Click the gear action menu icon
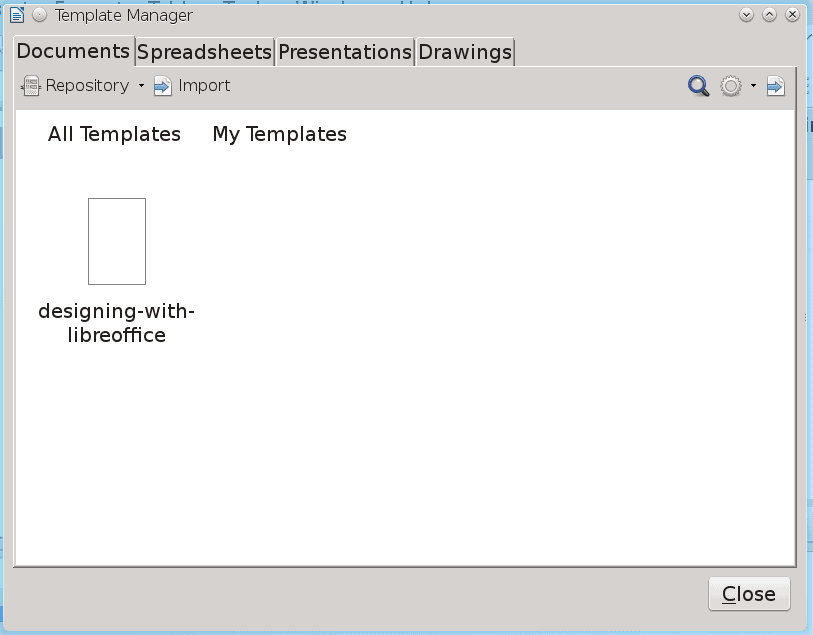Screen dimensions: 813x635 point(731,86)
